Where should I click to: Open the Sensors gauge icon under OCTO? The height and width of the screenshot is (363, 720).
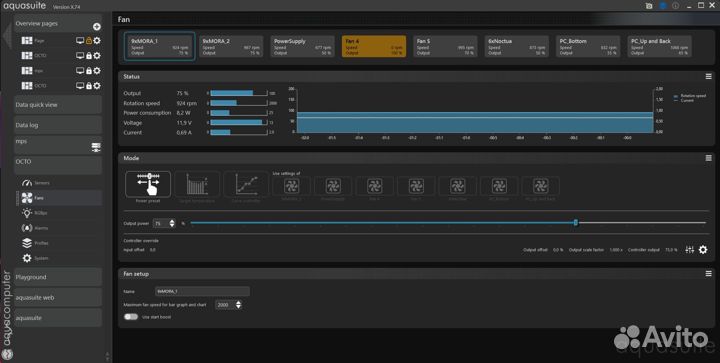point(27,183)
